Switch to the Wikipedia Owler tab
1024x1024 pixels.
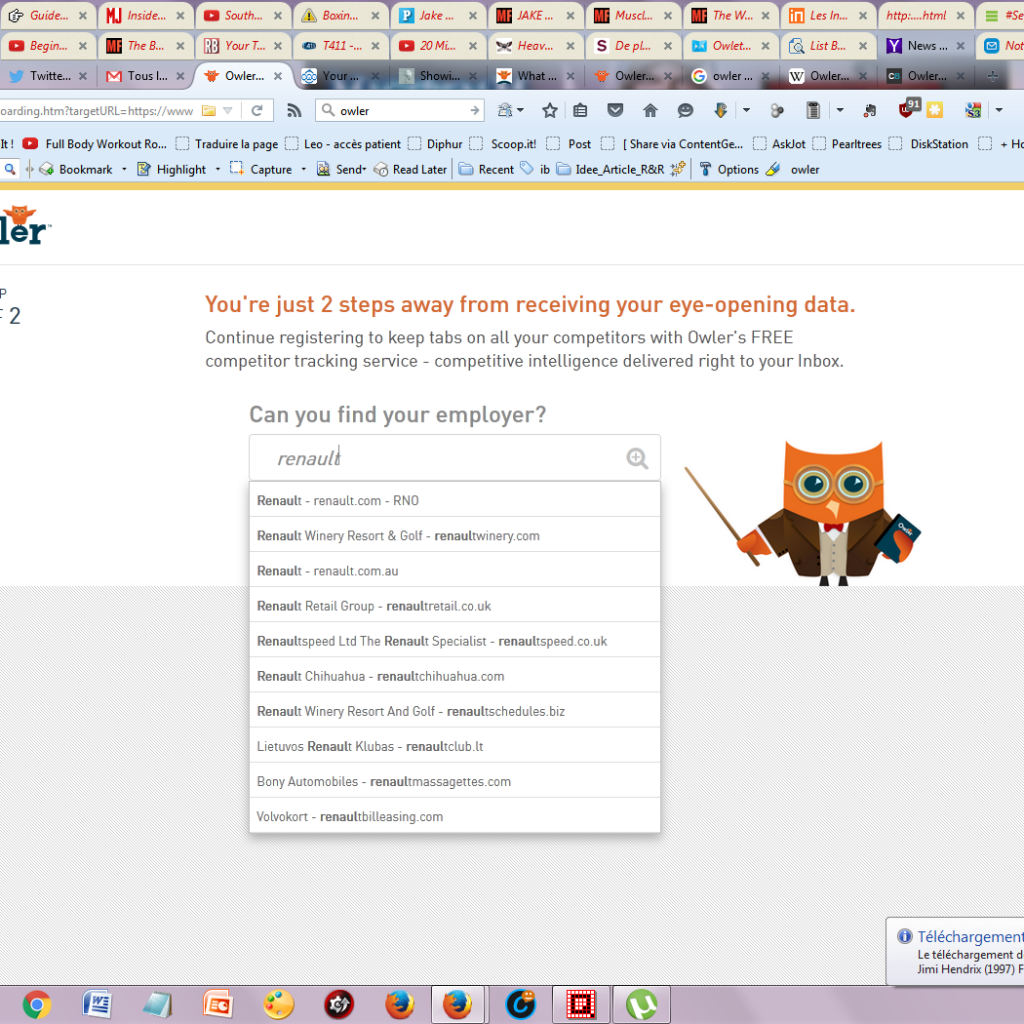[827, 76]
